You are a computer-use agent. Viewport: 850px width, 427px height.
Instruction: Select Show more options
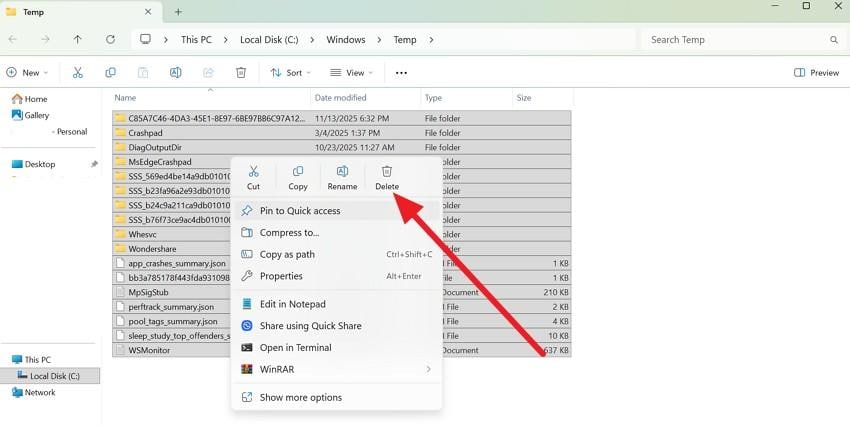click(x=337, y=397)
